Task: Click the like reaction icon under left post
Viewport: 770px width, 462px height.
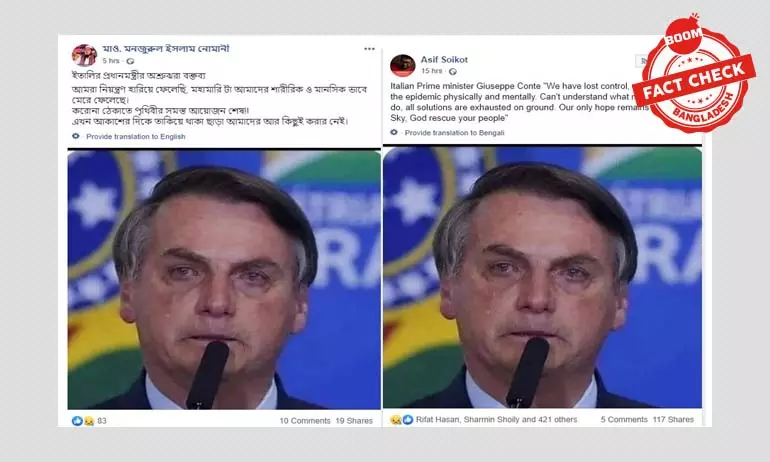Action: click(78, 421)
